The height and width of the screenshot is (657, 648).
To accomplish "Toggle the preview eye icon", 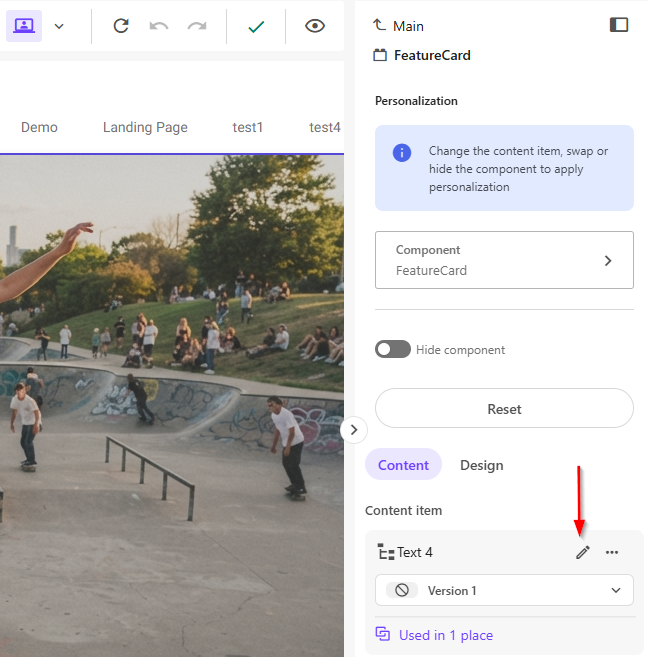I will pos(315,26).
